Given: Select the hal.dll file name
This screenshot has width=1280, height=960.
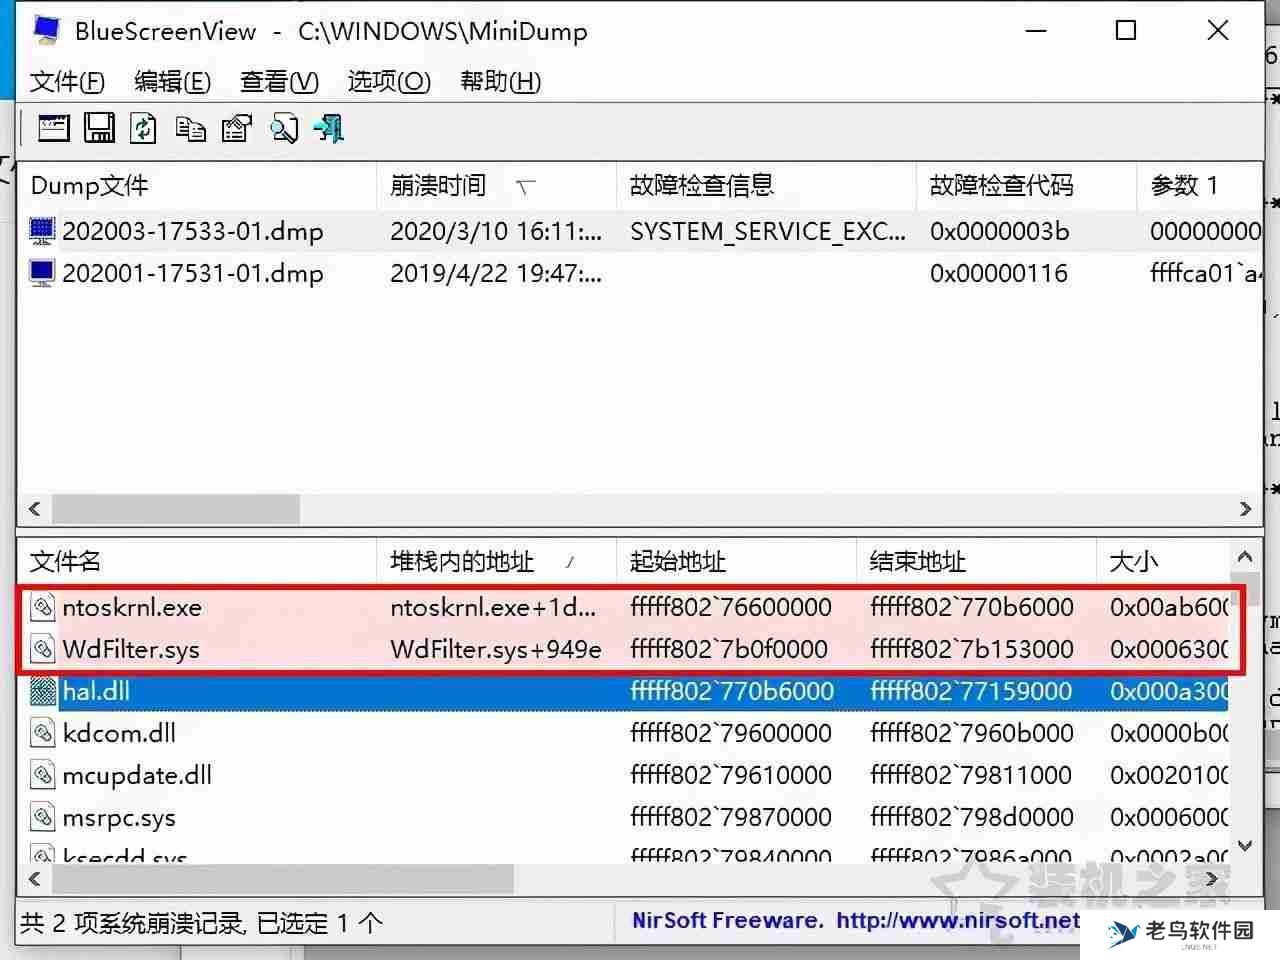Looking at the screenshot, I should (96, 691).
